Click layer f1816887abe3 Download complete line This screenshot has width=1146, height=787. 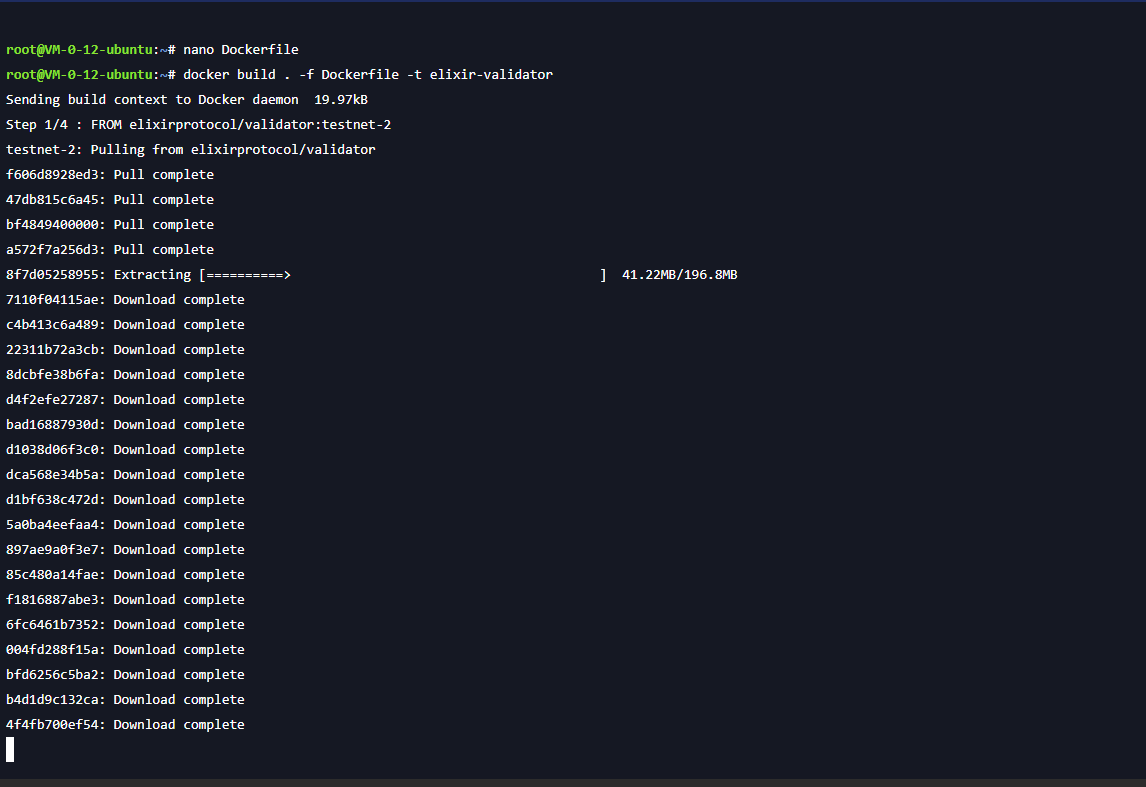point(125,599)
